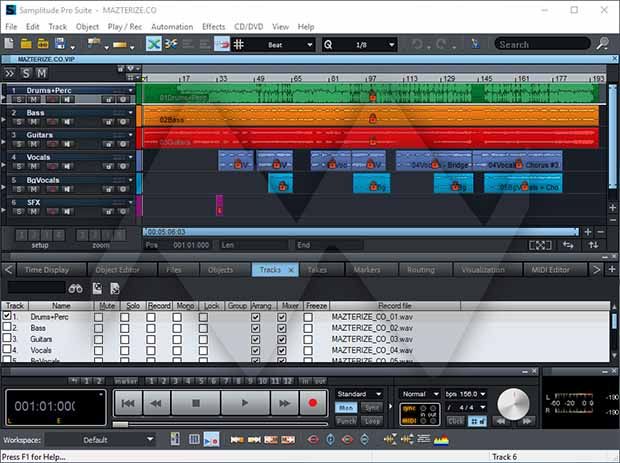Image resolution: width=620 pixels, height=463 pixels.
Task: Open the Standard playback mode dropdown
Action: [359, 394]
